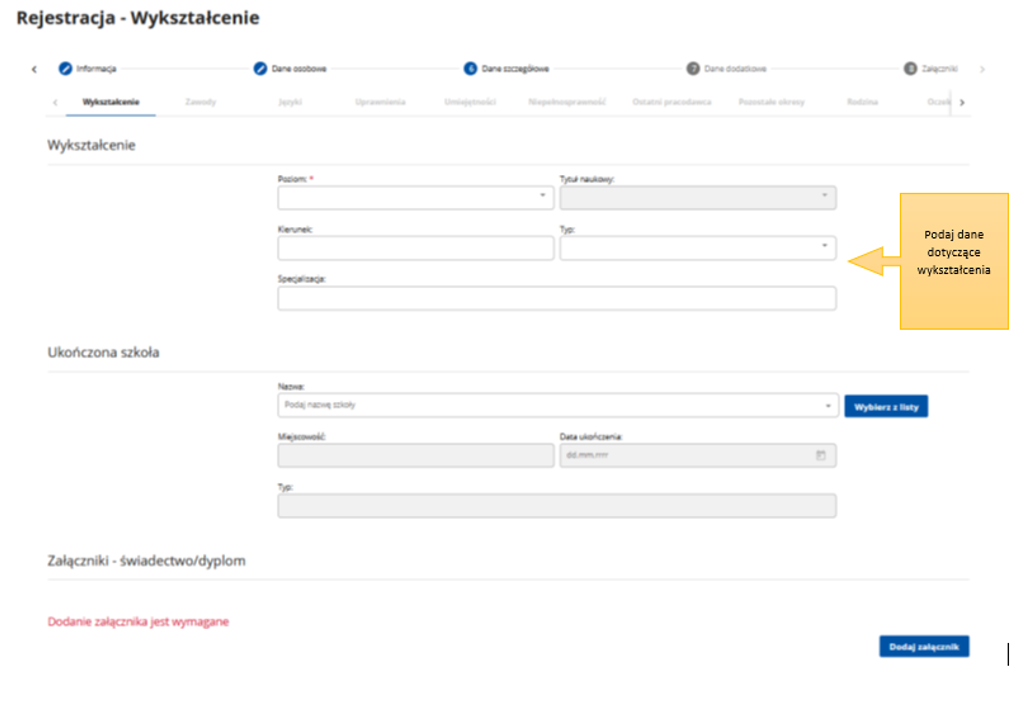Focus the Specjalizacja input field
Screen dimensions: 1031x702
(x=556, y=298)
